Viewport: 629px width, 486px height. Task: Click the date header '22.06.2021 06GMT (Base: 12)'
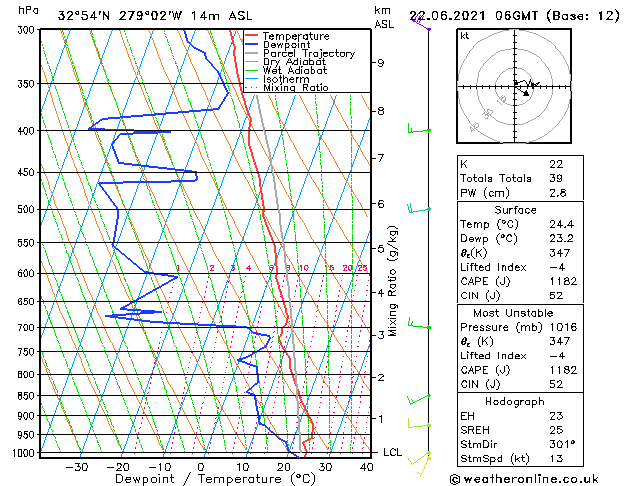pyautogui.click(x=514, y=16)
